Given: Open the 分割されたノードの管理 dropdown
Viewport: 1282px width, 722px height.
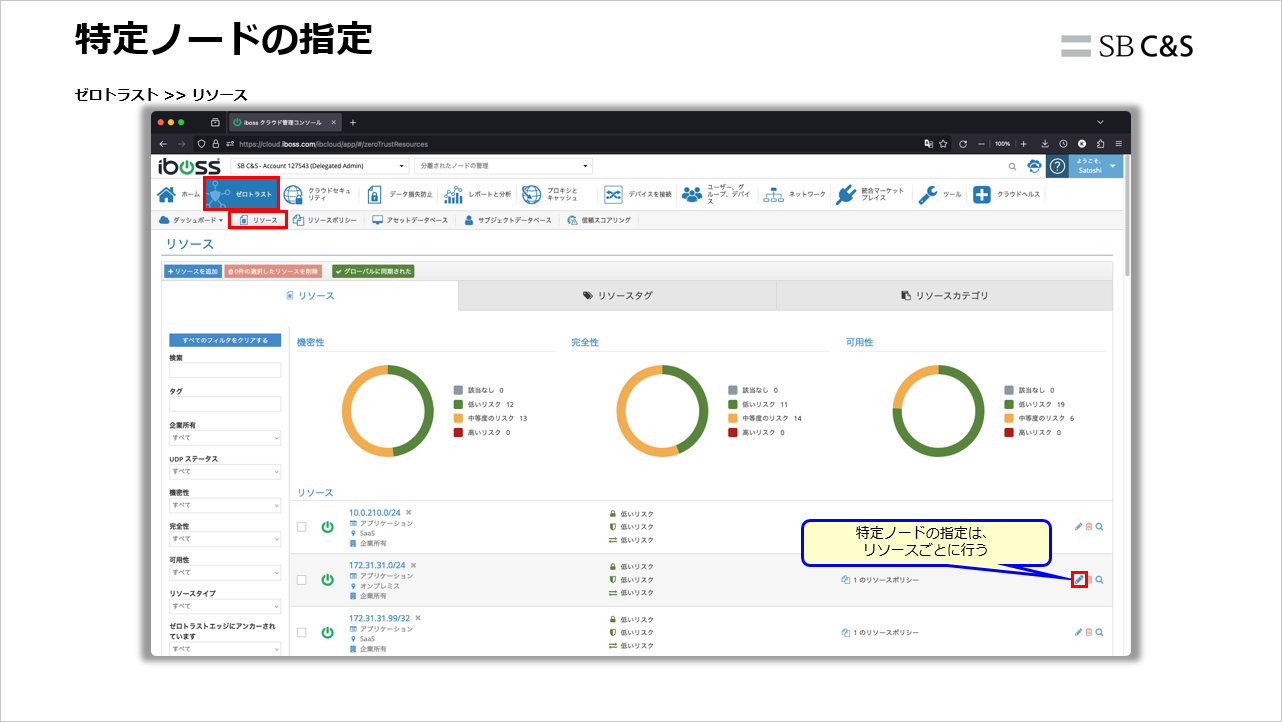Looking at the screenshot, I should (x=503, y=165).
